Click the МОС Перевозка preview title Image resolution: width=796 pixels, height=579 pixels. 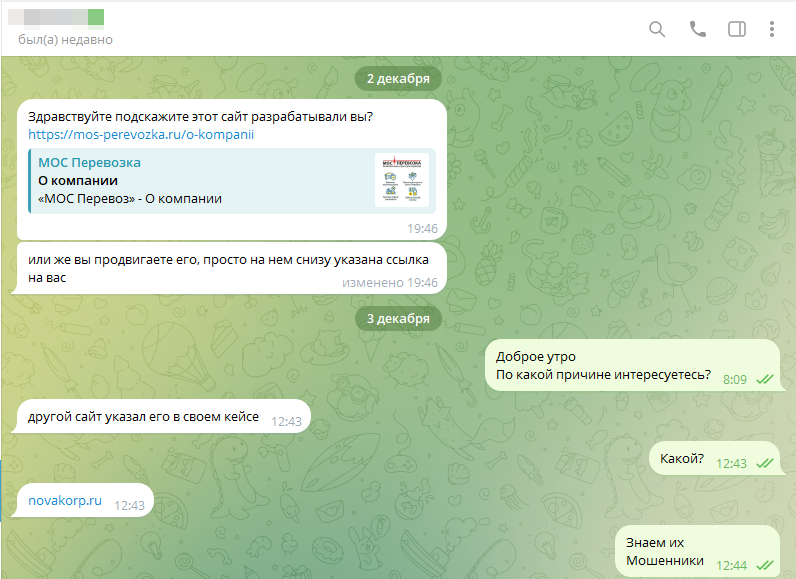click(x=89, y=162)
